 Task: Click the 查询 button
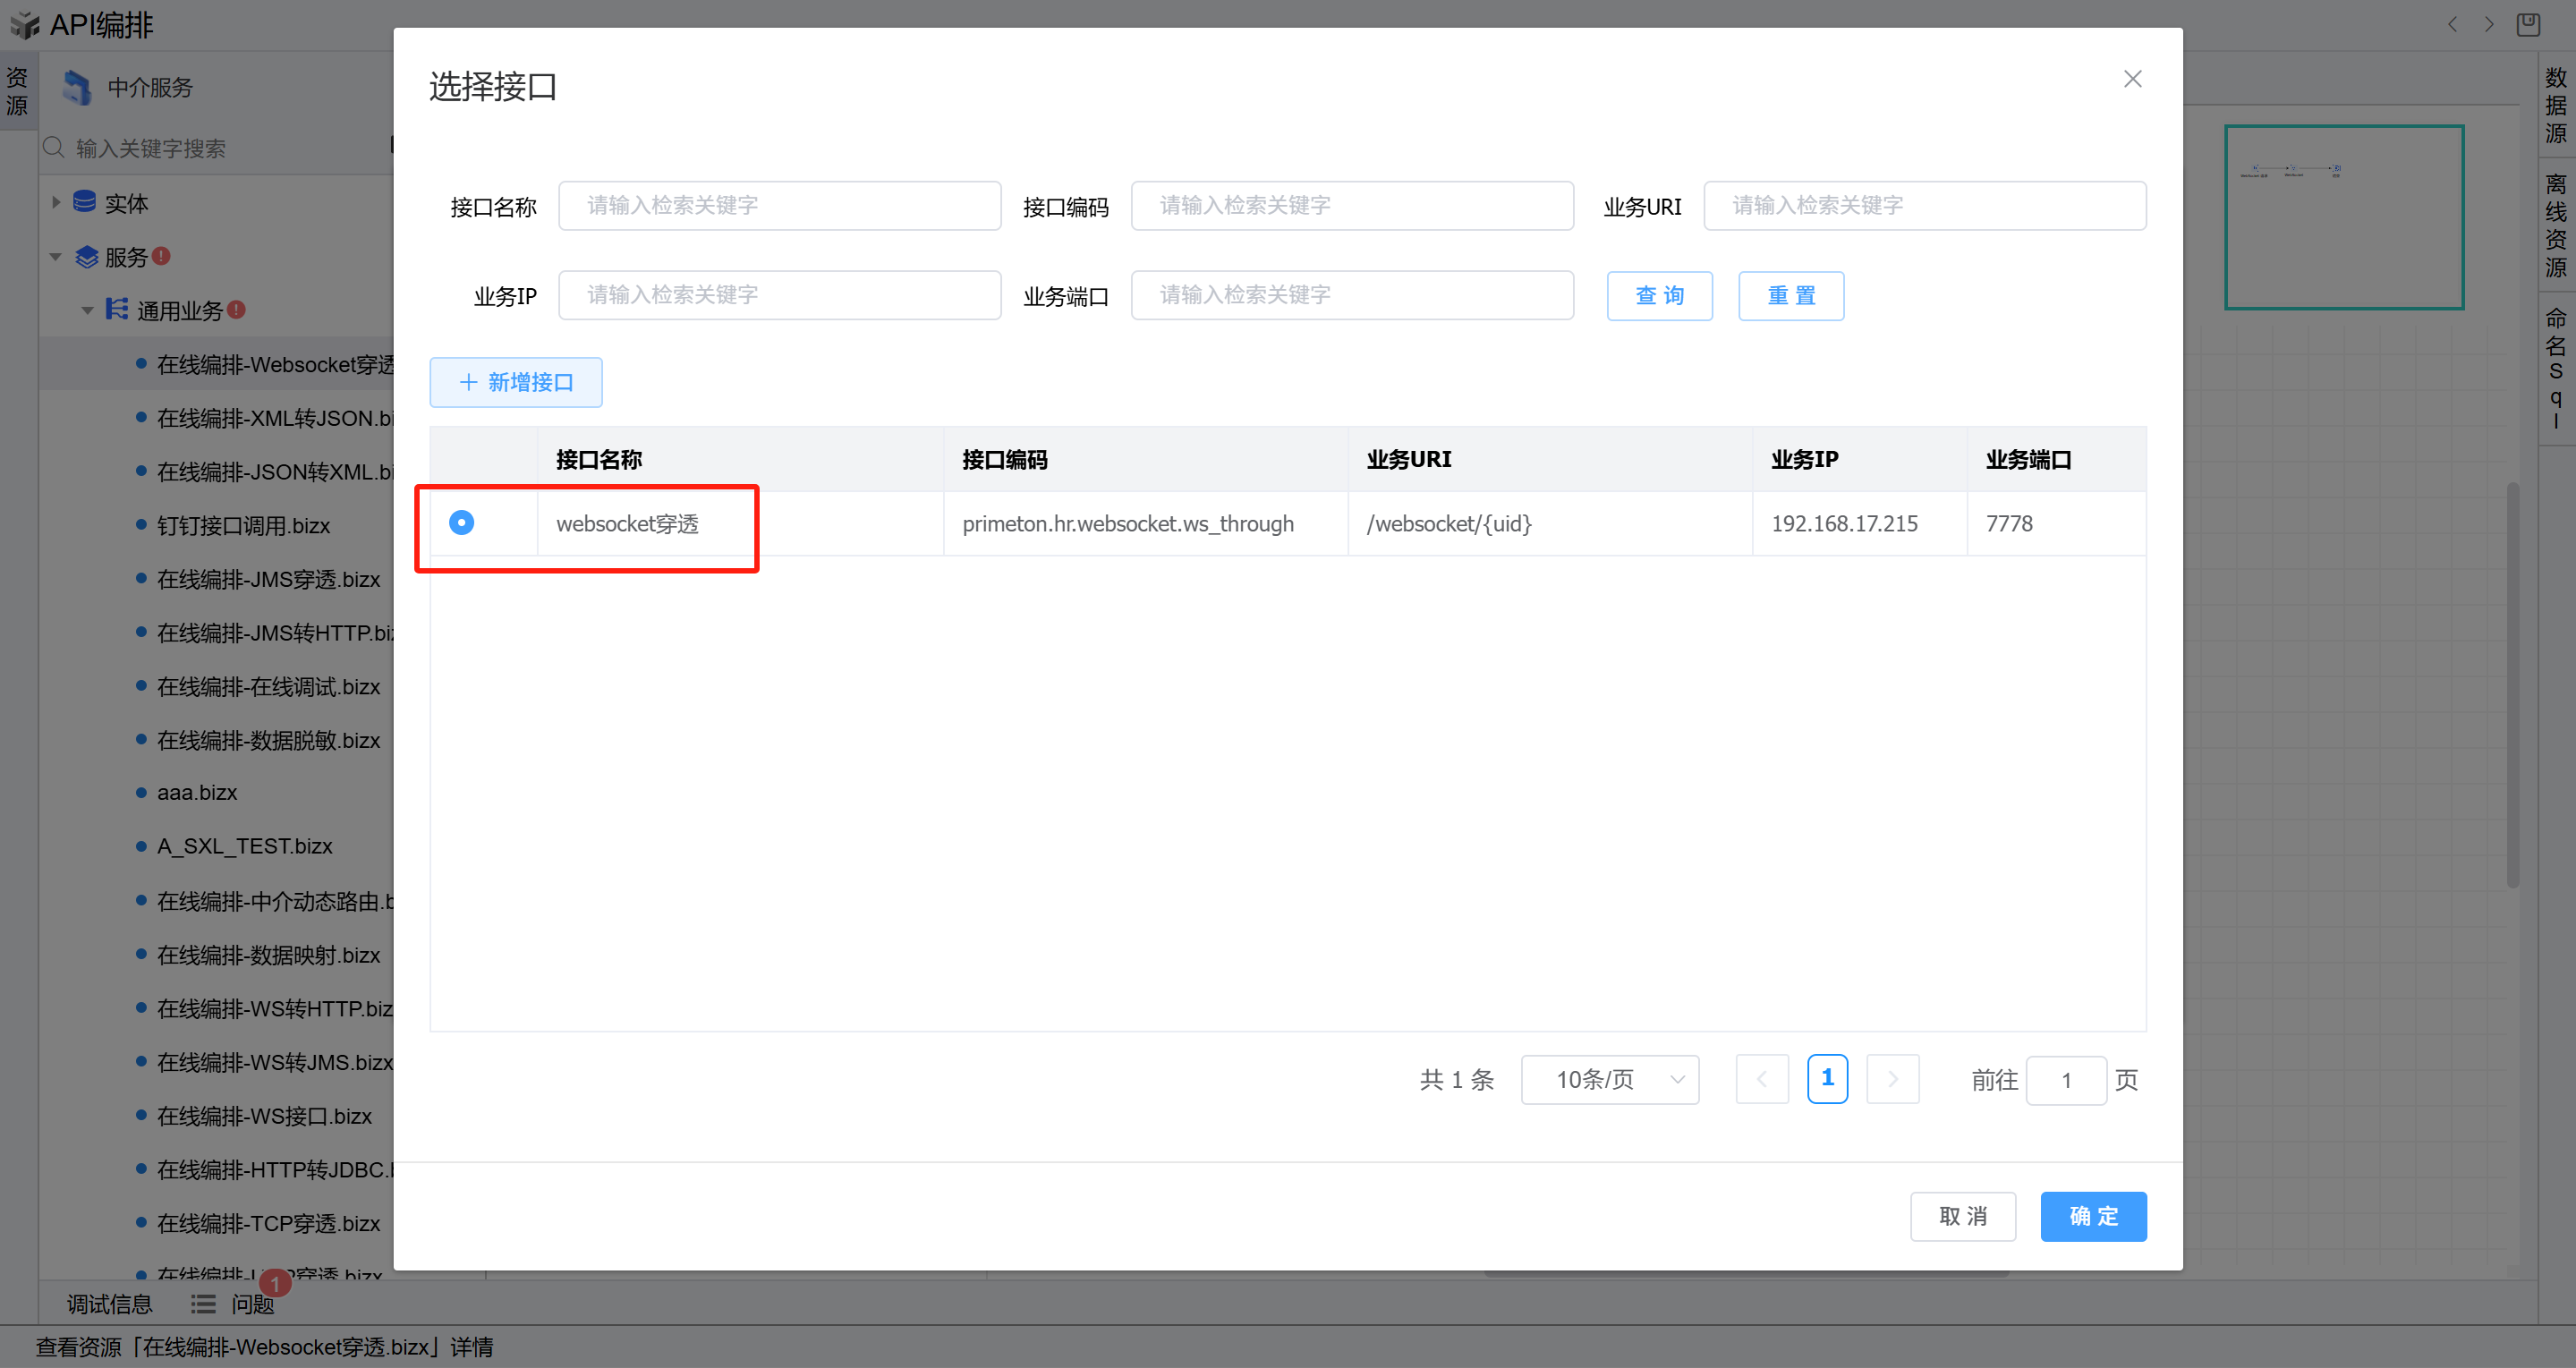click(x=1659, y=296)
